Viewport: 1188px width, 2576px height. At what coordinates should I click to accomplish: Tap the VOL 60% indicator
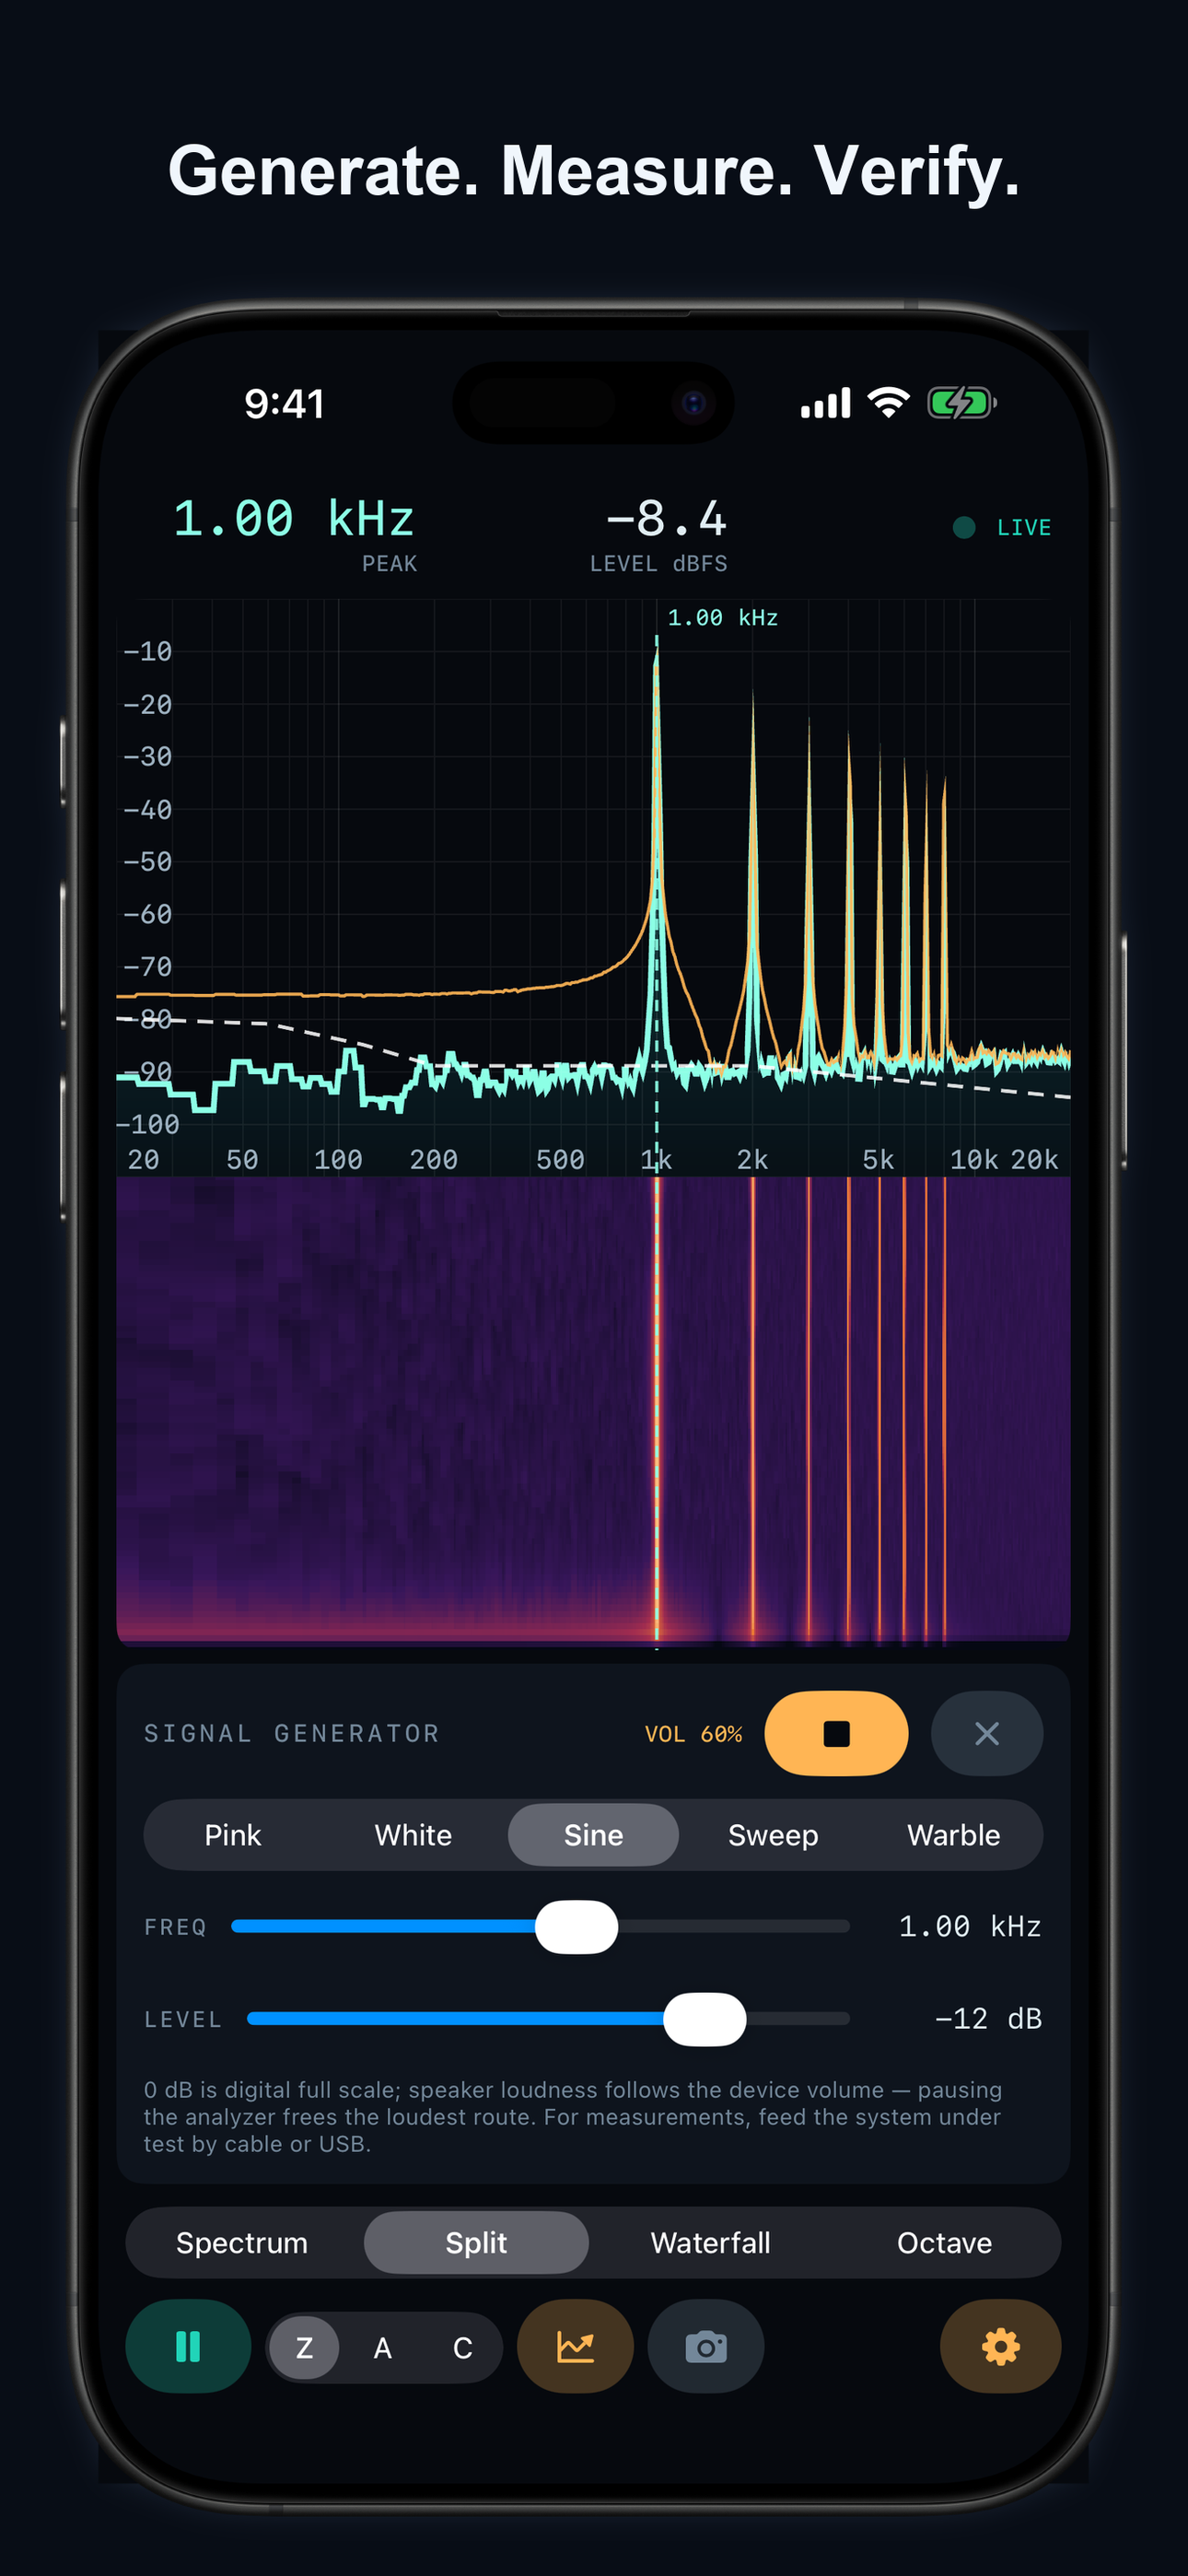[693, 1734]
